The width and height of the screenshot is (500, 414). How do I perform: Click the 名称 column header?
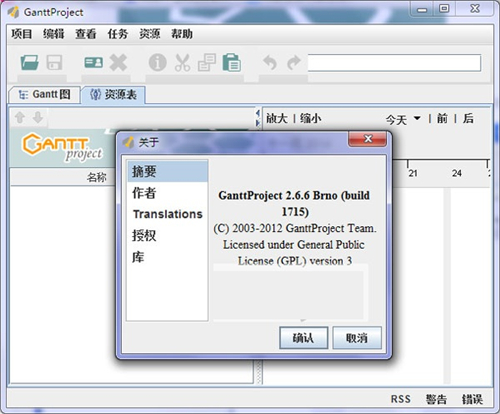click(x=97, y=177)
